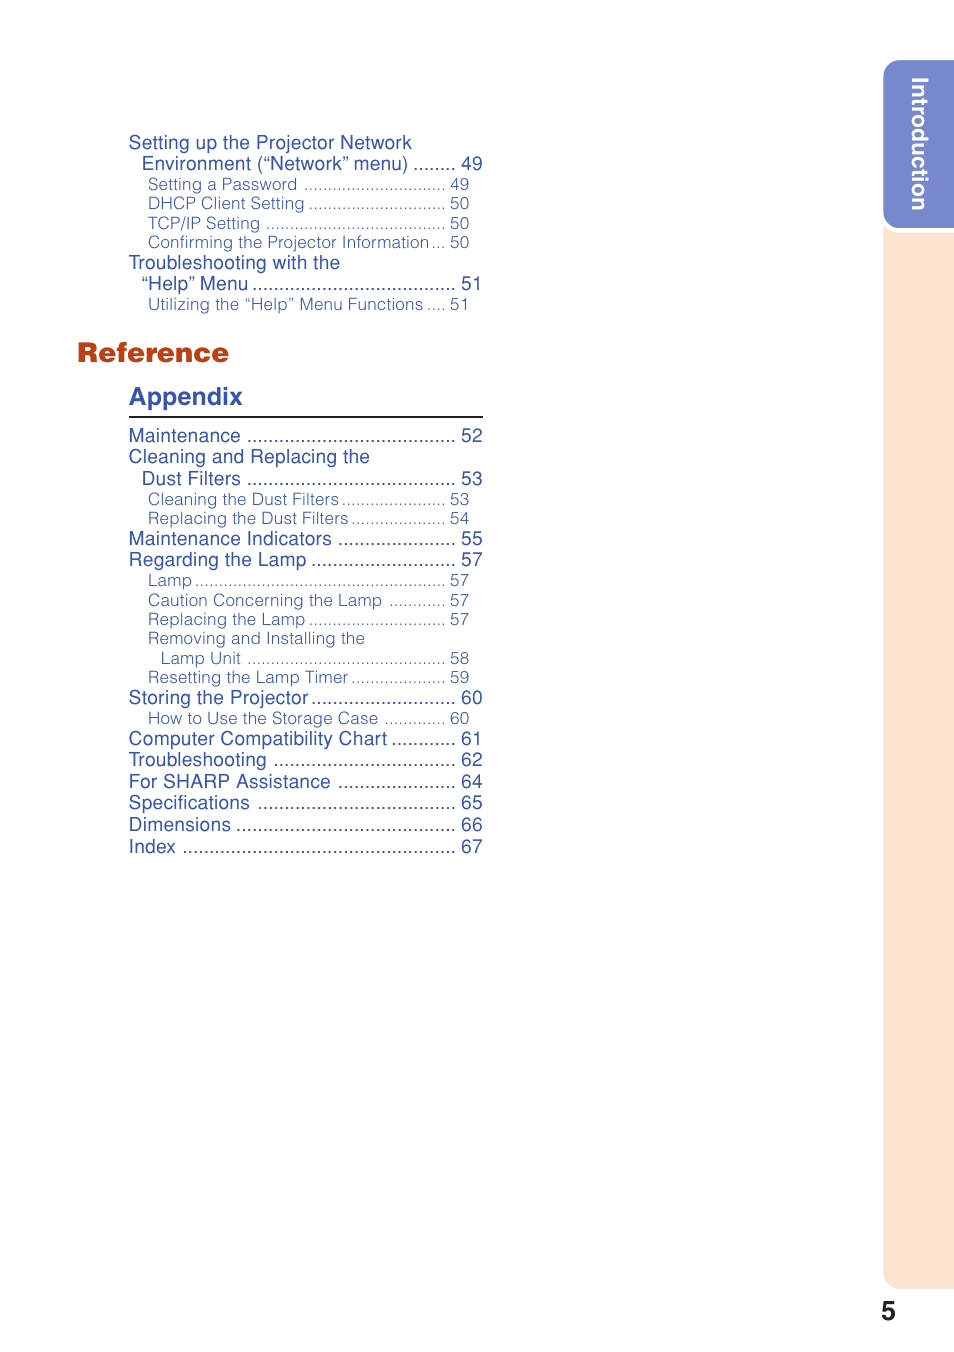Go to For SHARP Assistance page
954x1352 pixels.
230,782
